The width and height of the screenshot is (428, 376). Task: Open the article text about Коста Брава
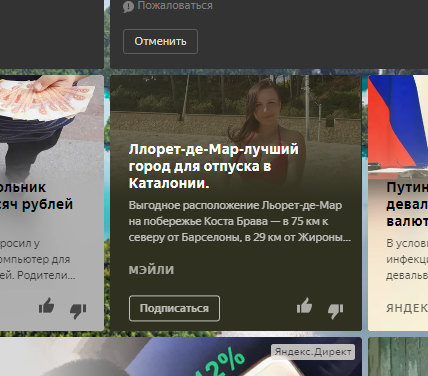click(x=240, y=221)
